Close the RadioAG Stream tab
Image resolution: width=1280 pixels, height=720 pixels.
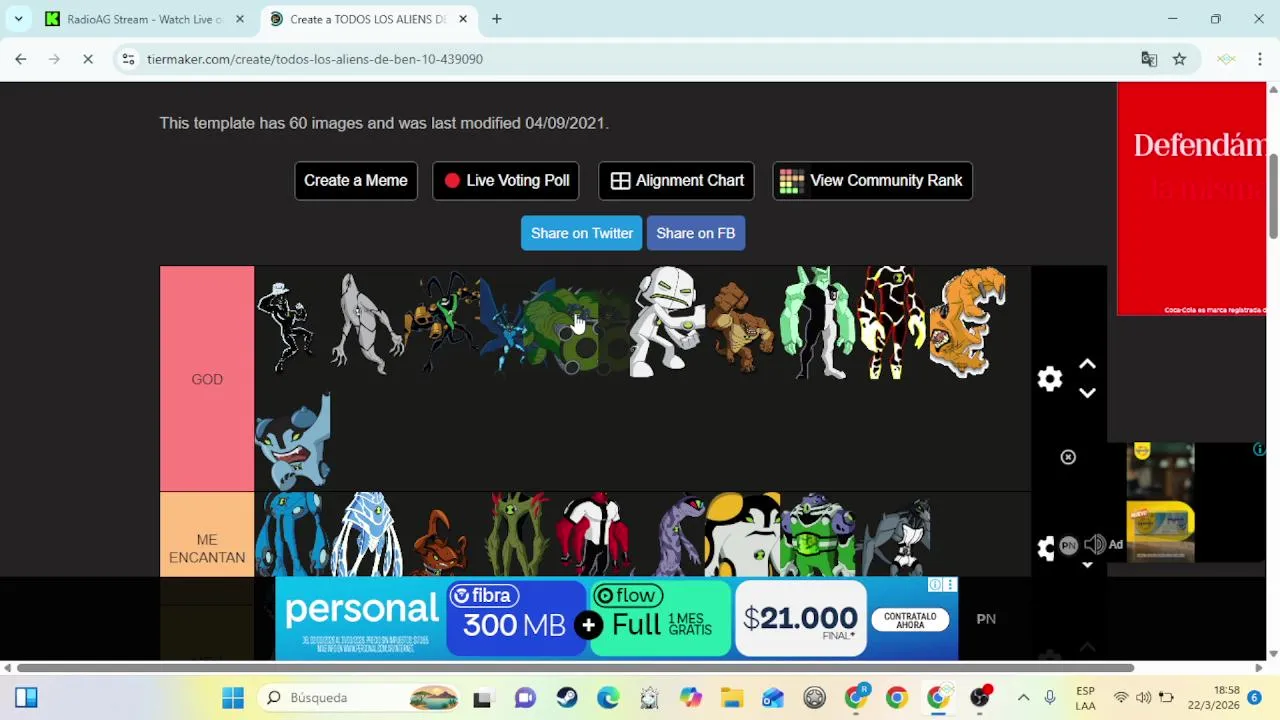pyautogui.click(x=239, y=19)
